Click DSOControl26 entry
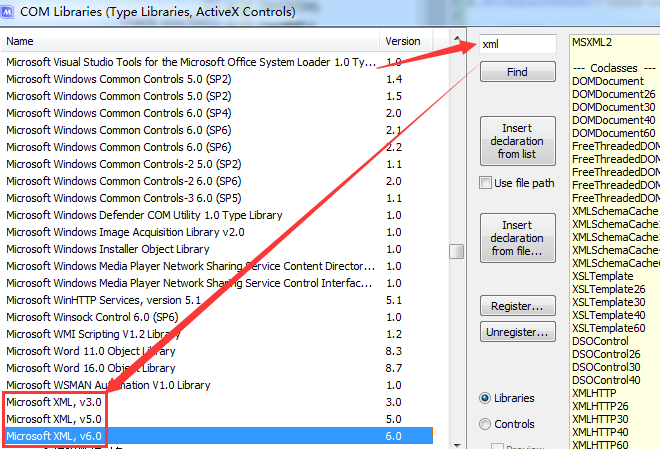660x449 pixels. pos(606,354)
